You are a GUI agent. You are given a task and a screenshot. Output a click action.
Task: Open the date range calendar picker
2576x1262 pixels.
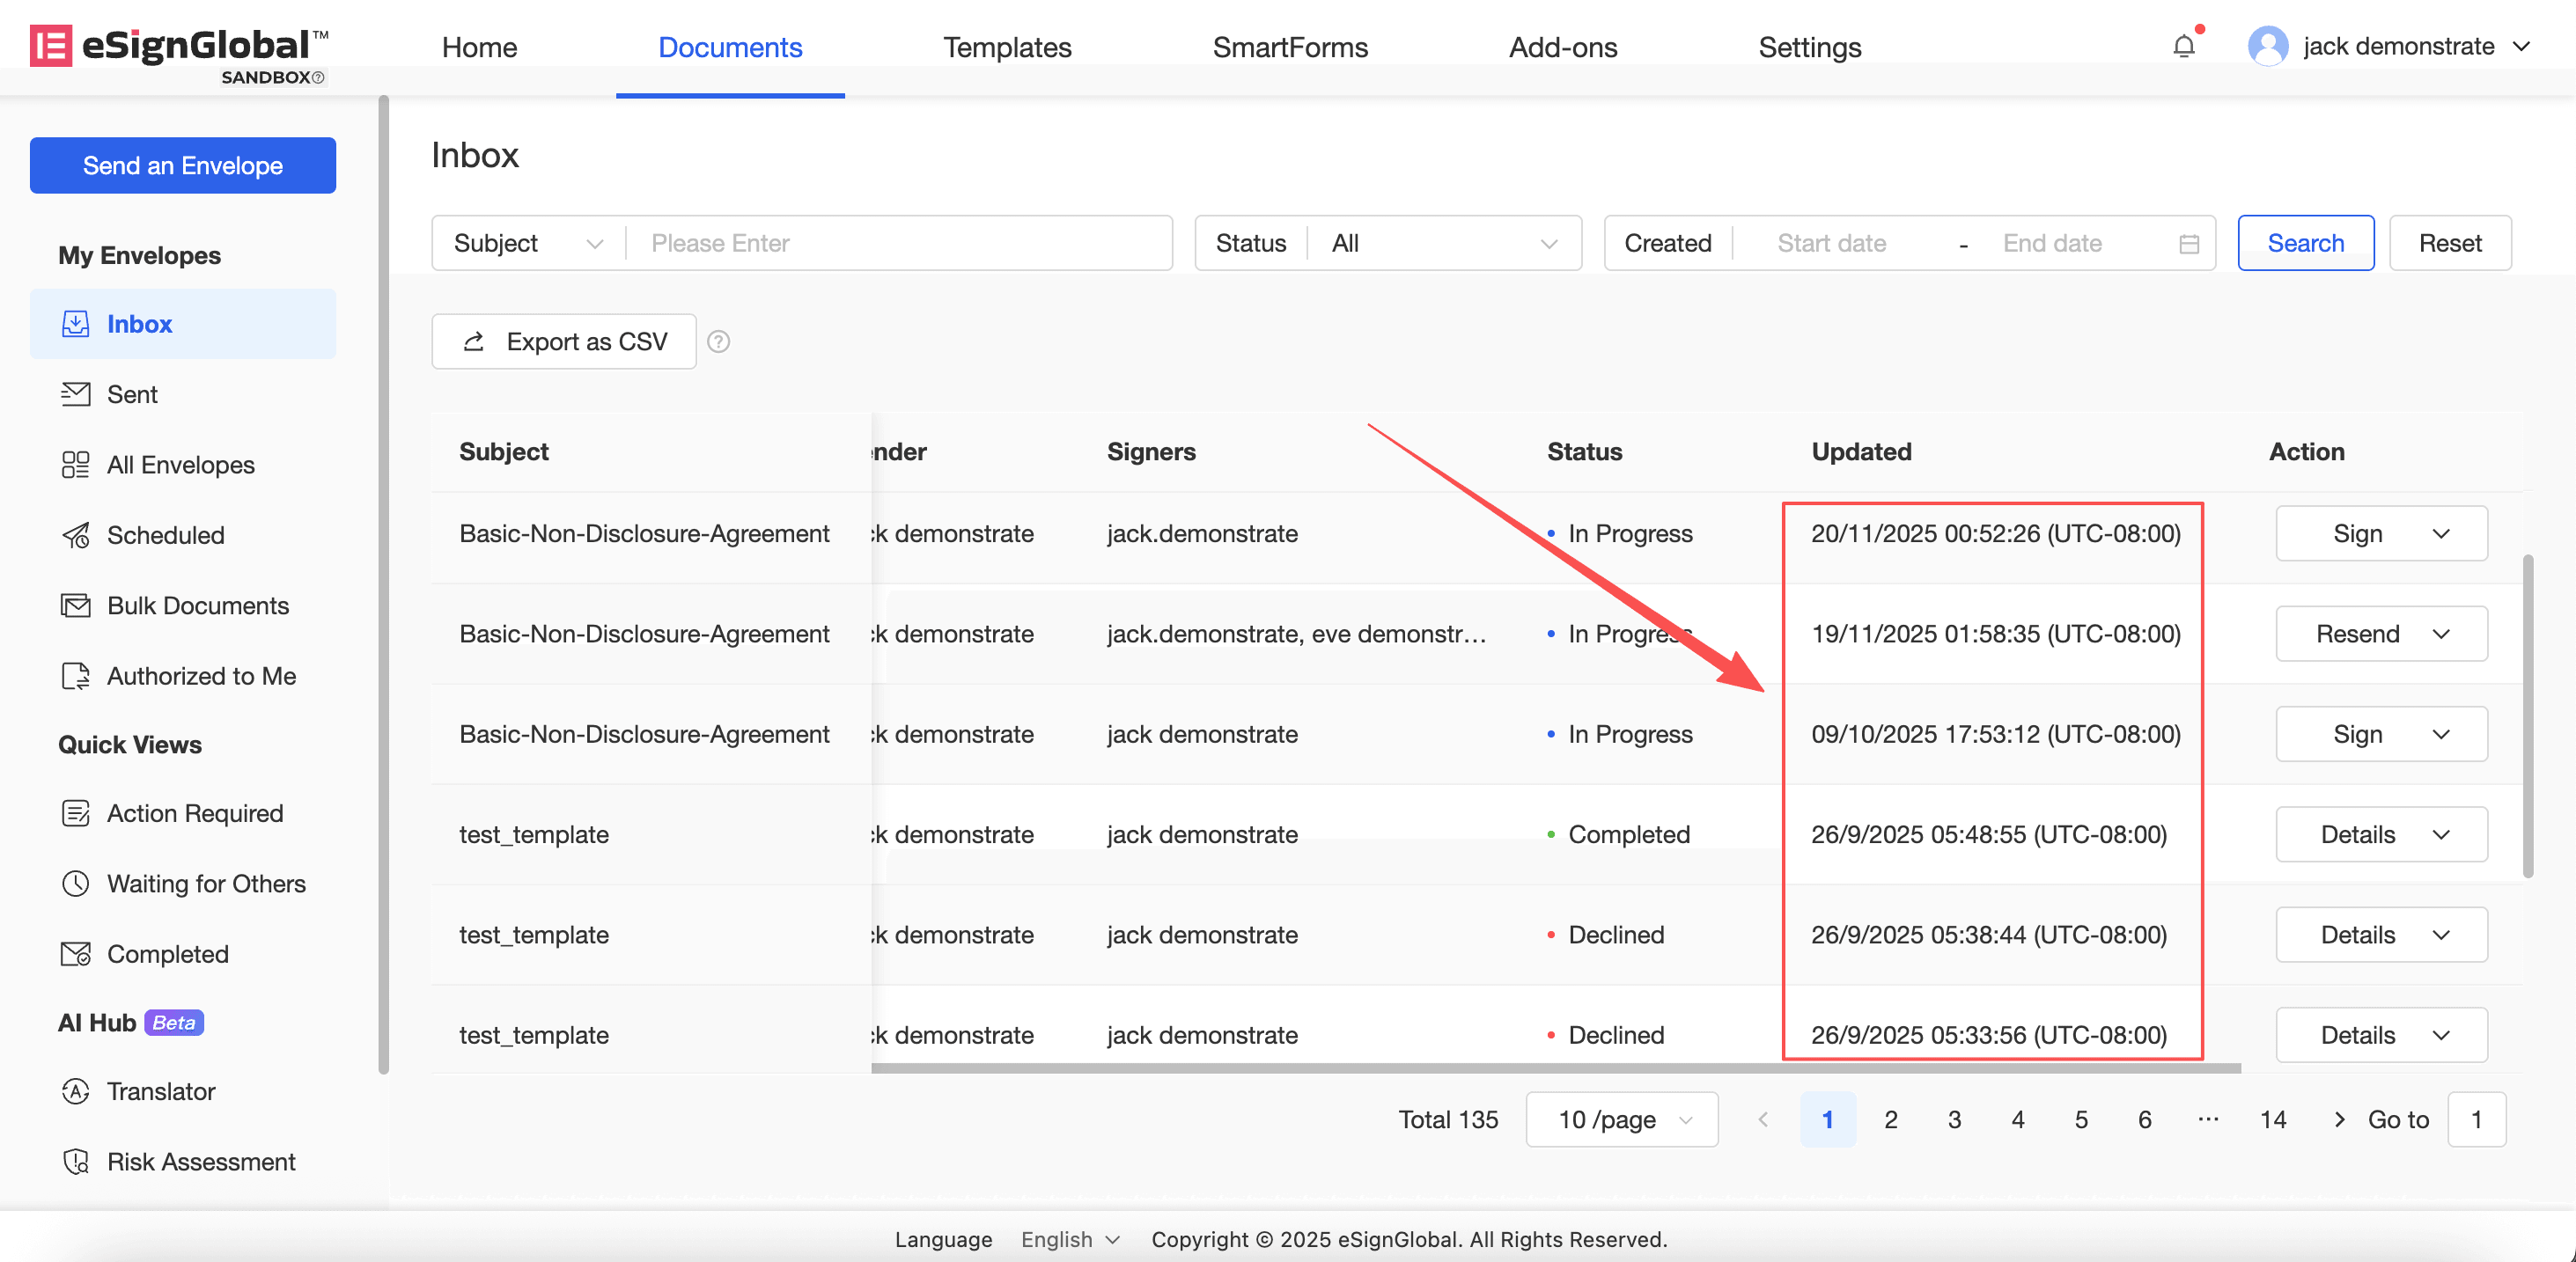pos(2188,243)
